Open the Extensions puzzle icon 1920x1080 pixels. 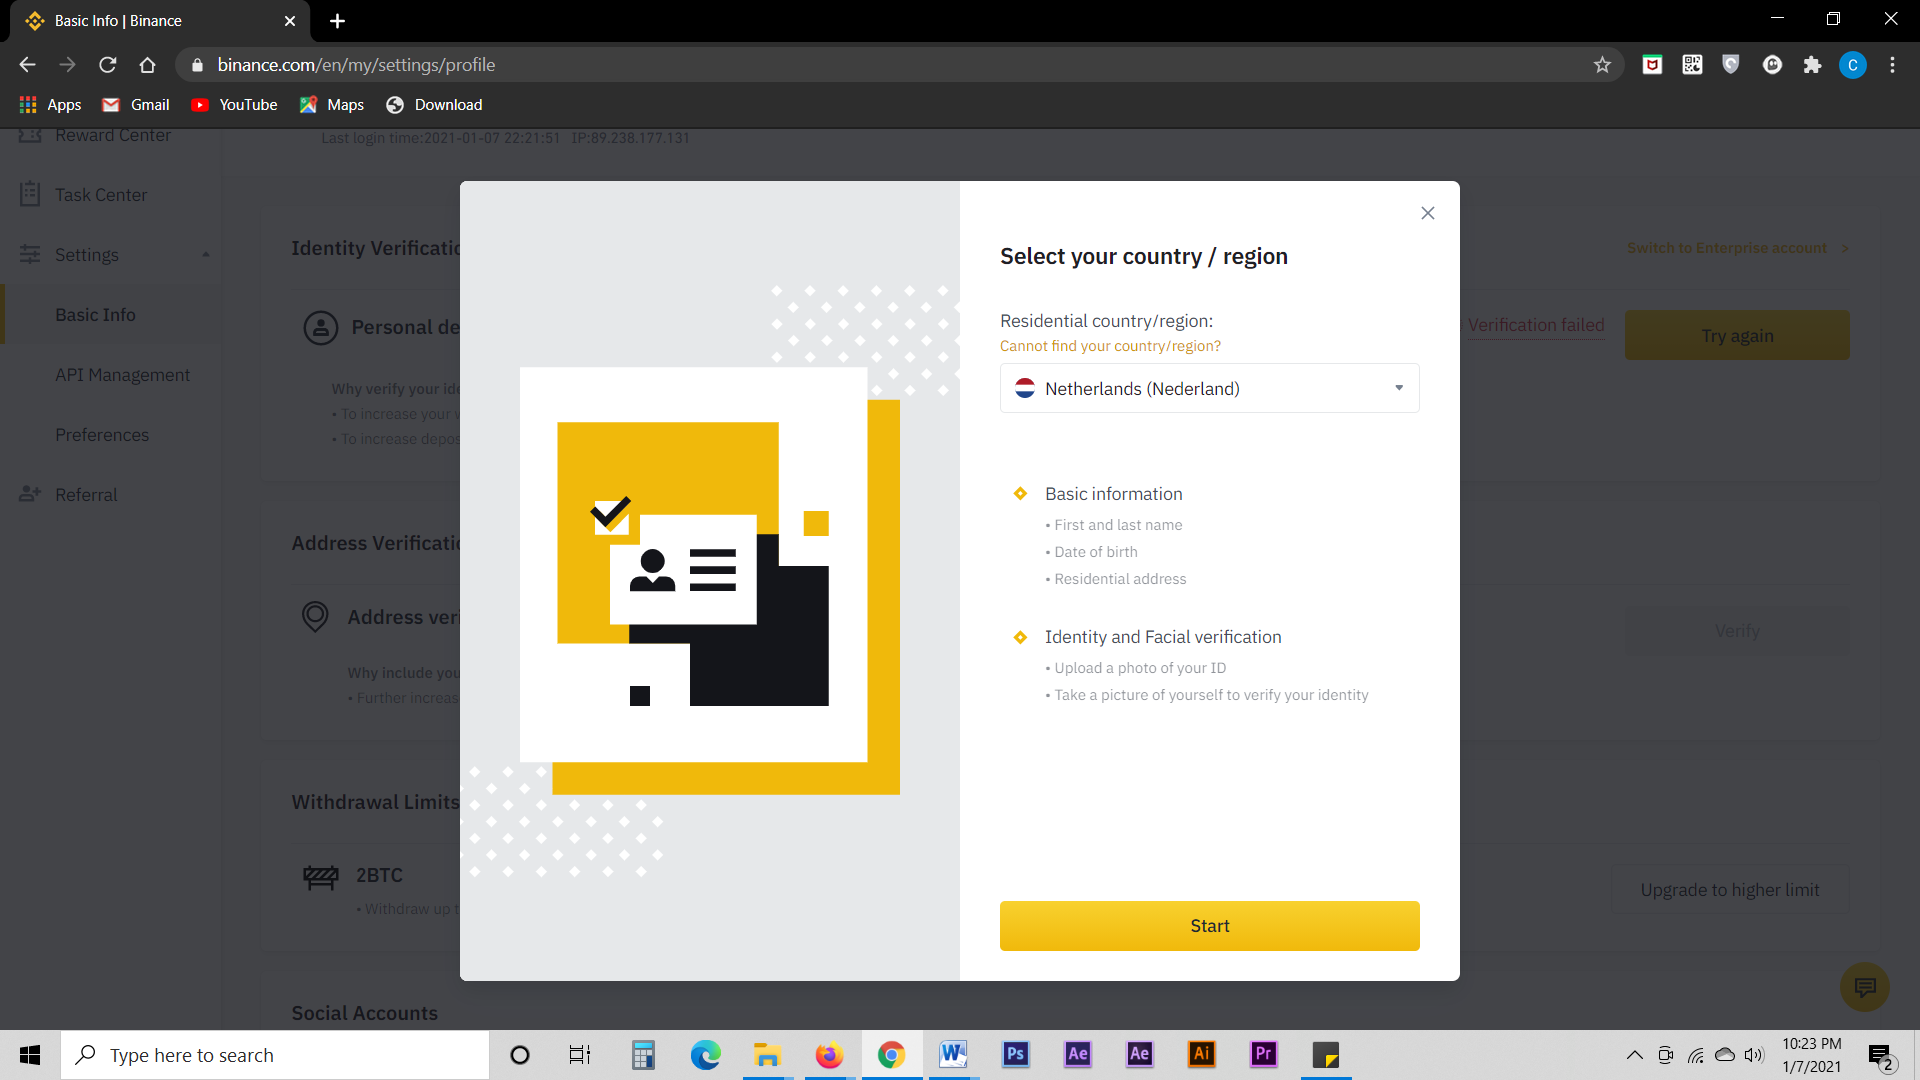(1812, 65)
